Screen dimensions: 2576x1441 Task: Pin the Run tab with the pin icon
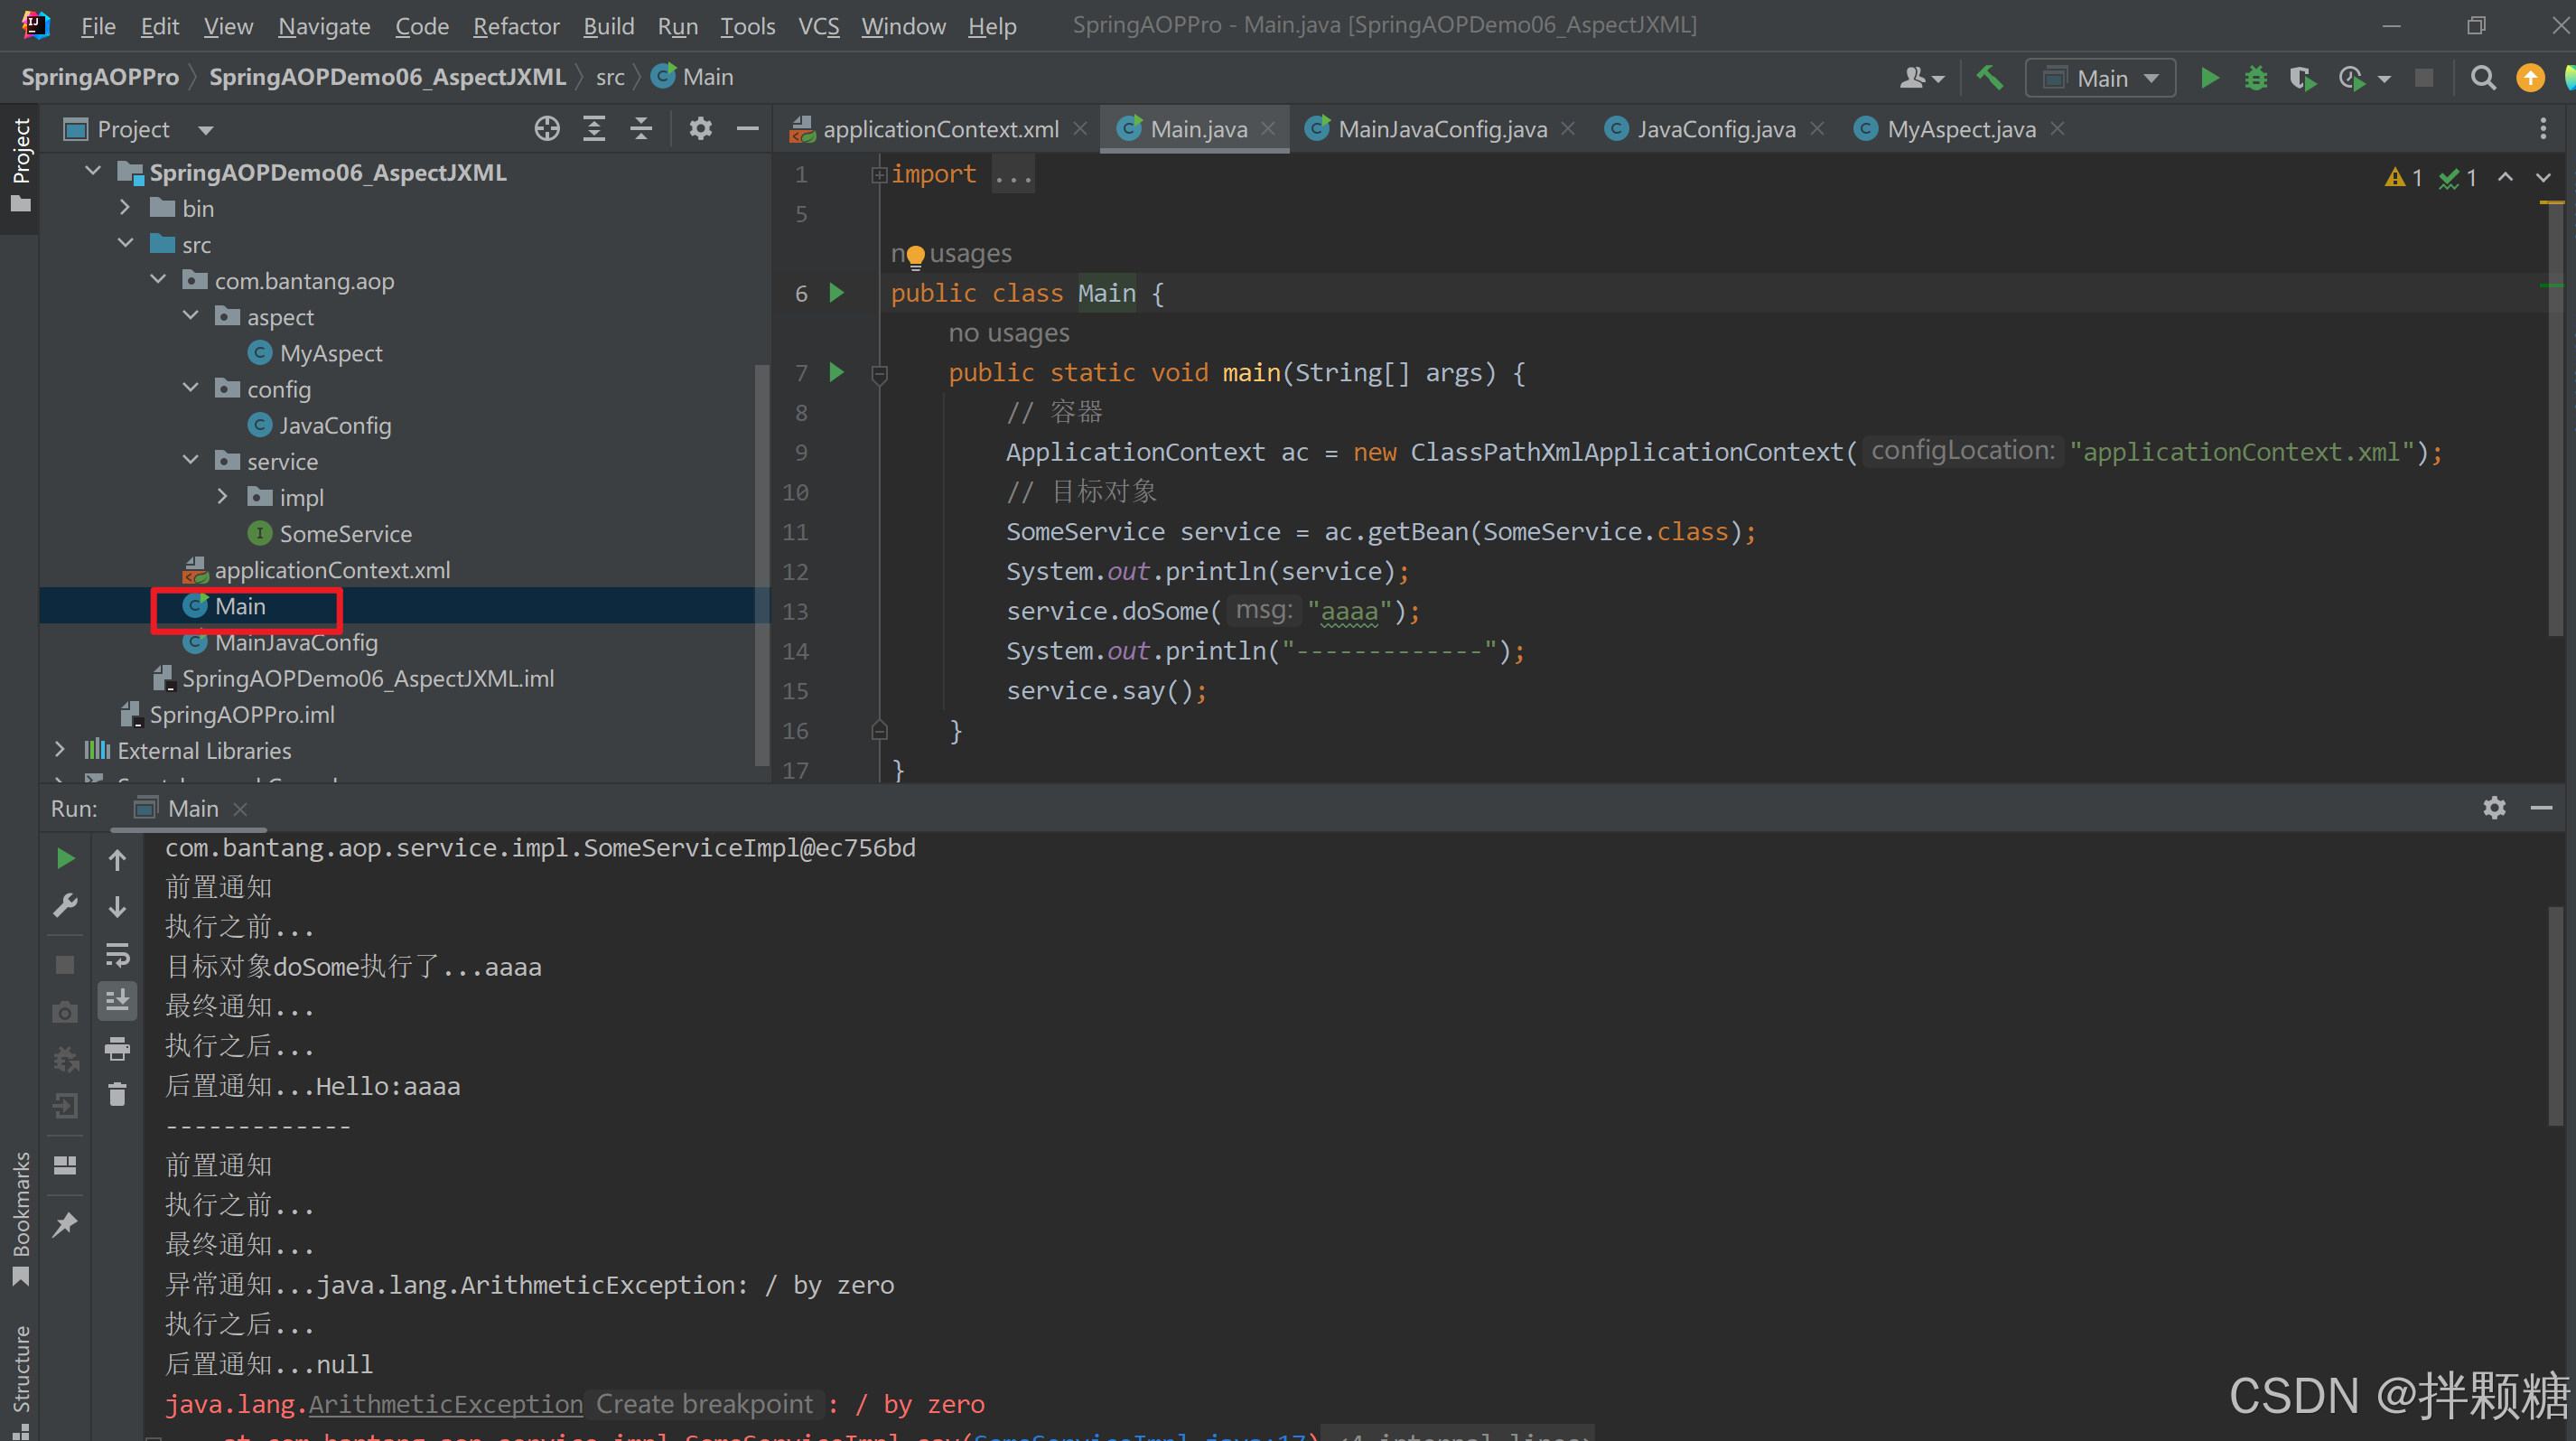[x=65, y=1224]
